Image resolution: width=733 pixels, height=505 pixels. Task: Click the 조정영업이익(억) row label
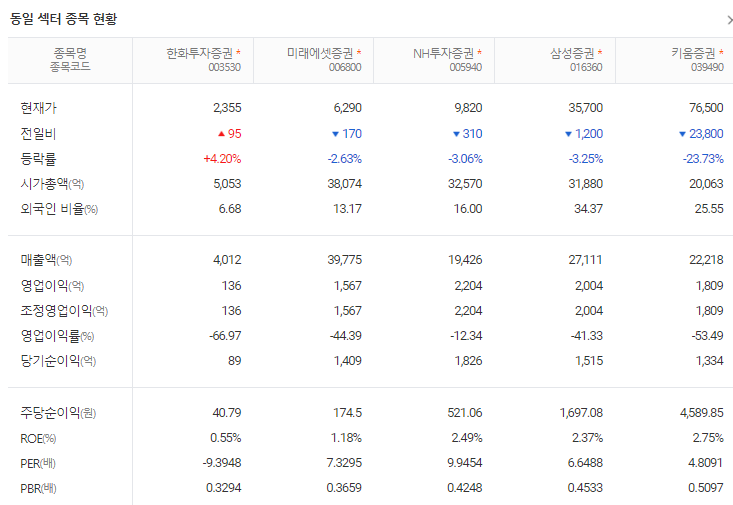pos(64,311)
